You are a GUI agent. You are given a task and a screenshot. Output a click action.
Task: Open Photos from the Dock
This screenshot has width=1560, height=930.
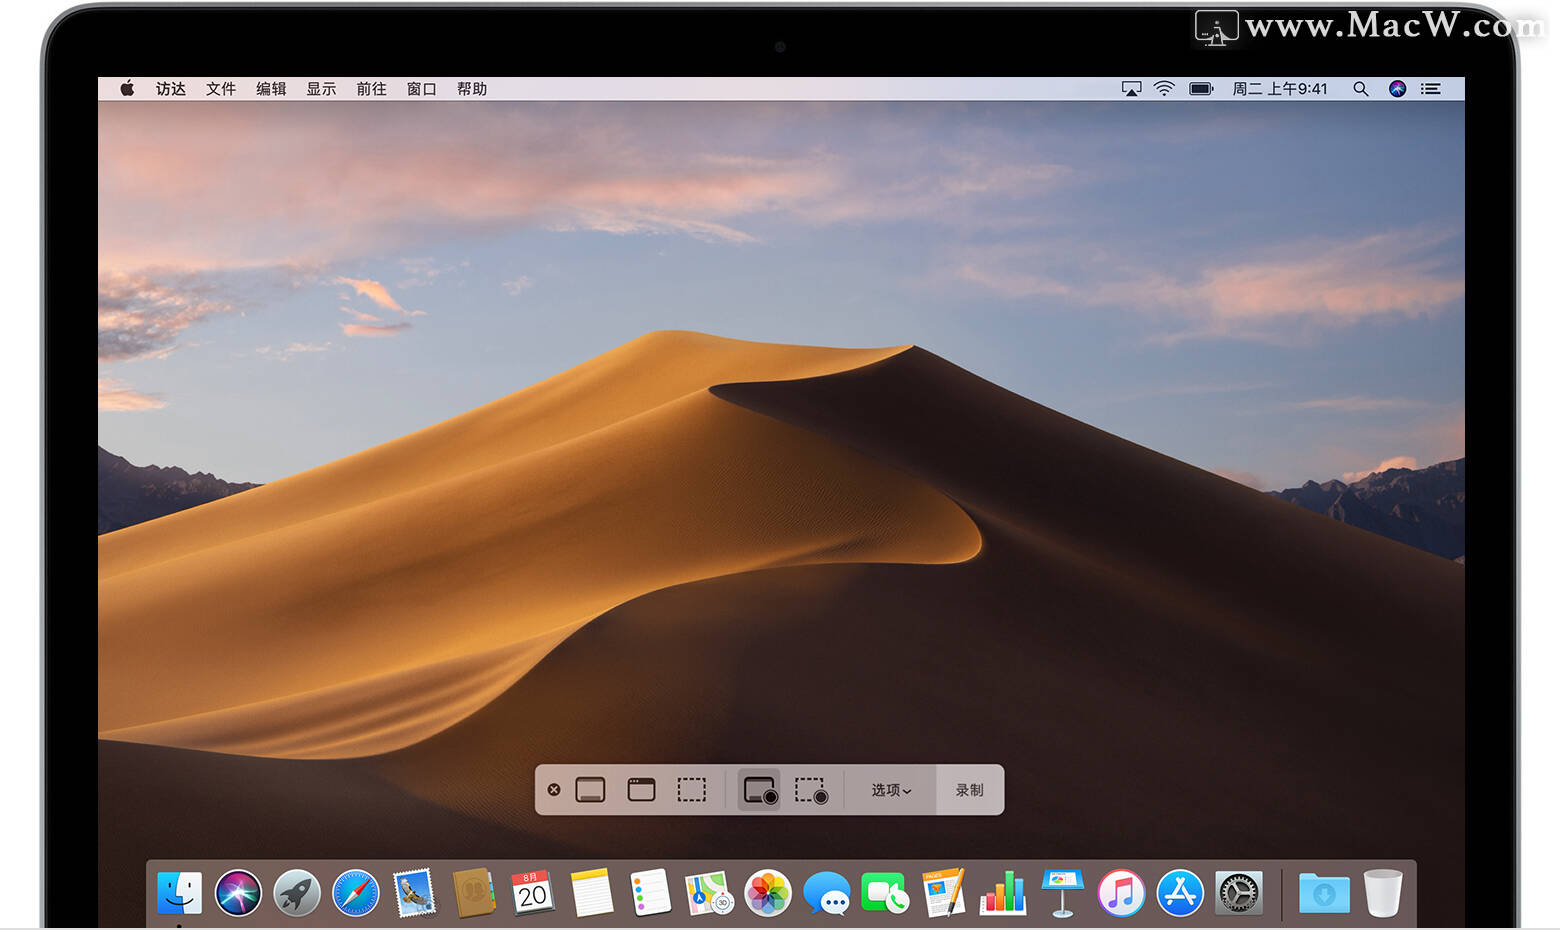(768, 893)
